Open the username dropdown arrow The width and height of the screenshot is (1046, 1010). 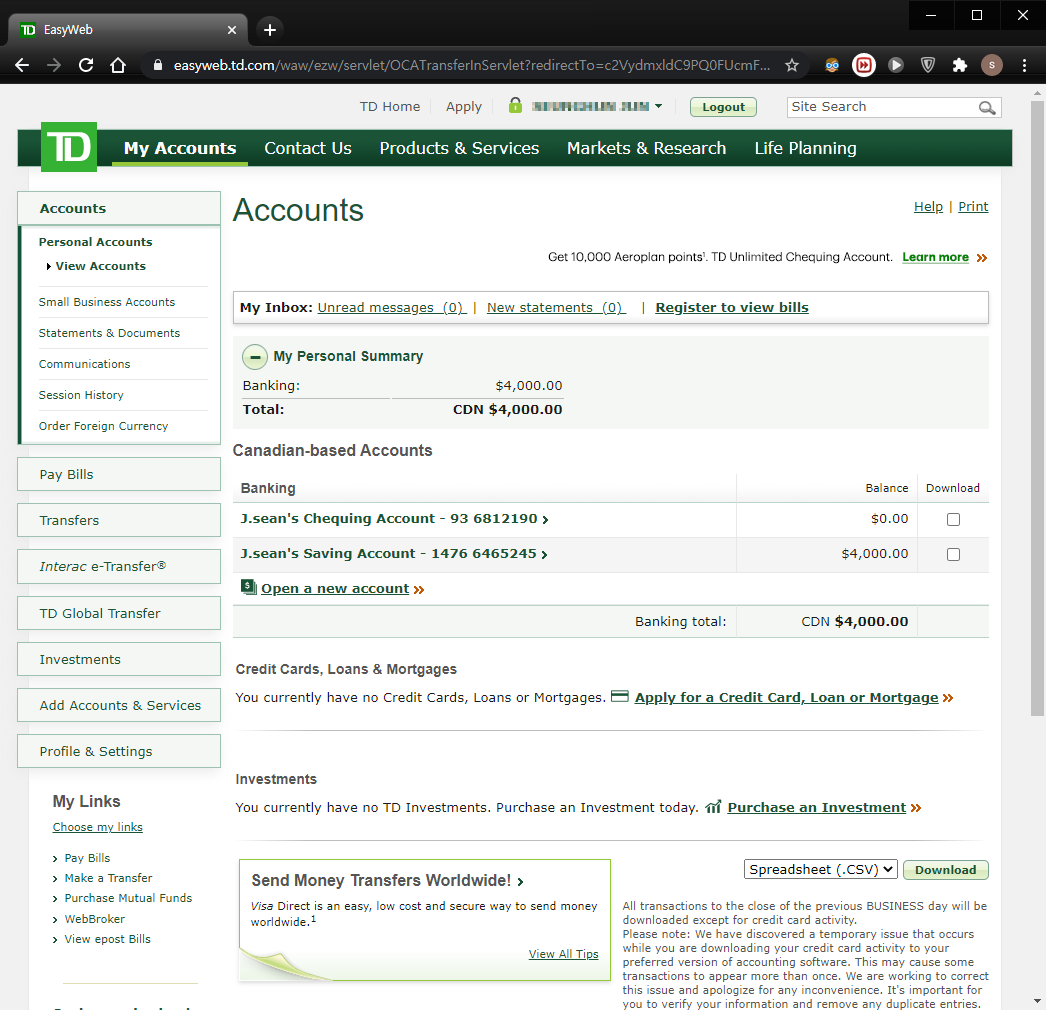click(658, 106)
